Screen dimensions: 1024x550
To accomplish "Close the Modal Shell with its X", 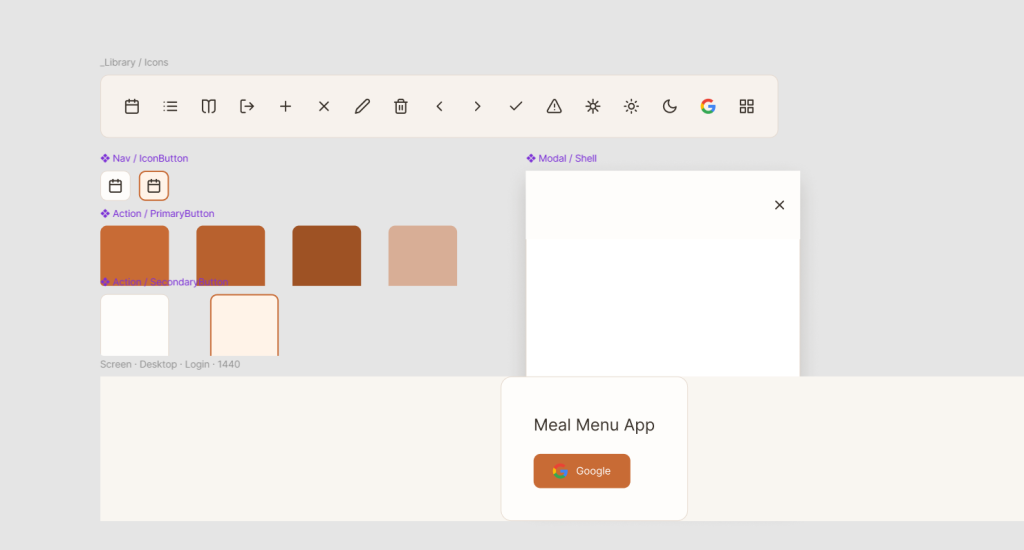I will pos(779,205).
